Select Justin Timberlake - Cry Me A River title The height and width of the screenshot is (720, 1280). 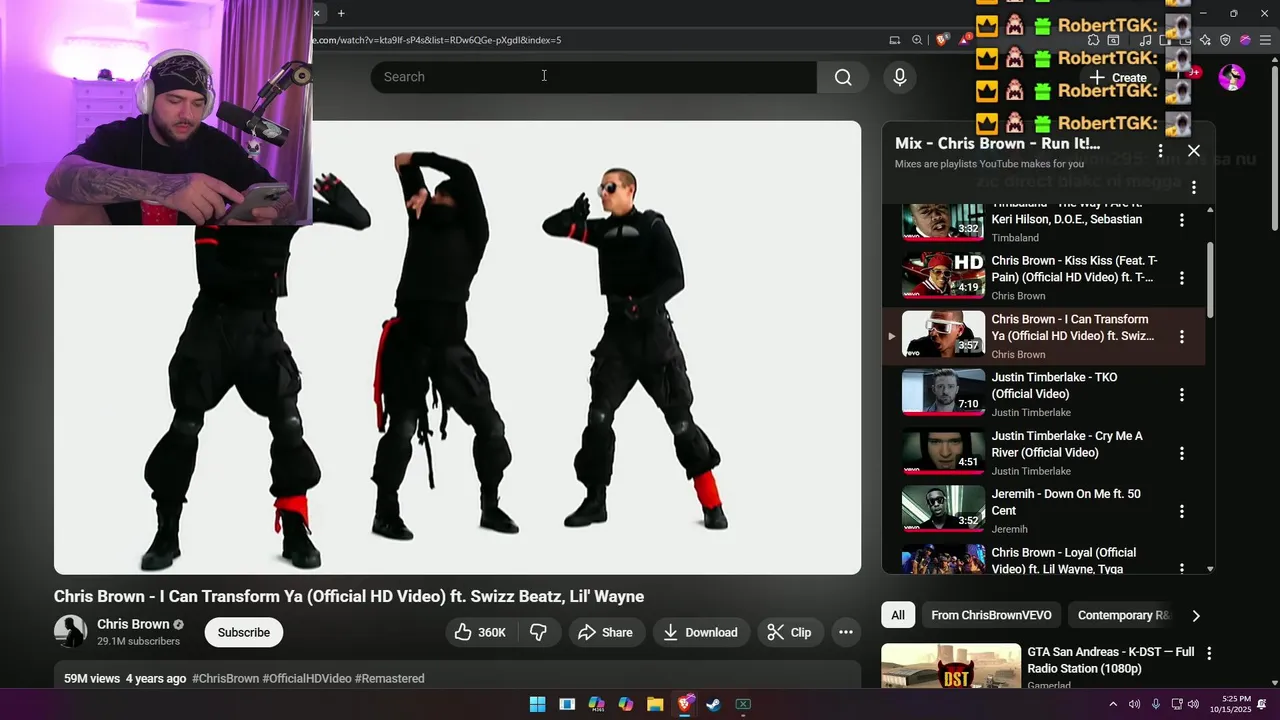tap(1067, 444)
